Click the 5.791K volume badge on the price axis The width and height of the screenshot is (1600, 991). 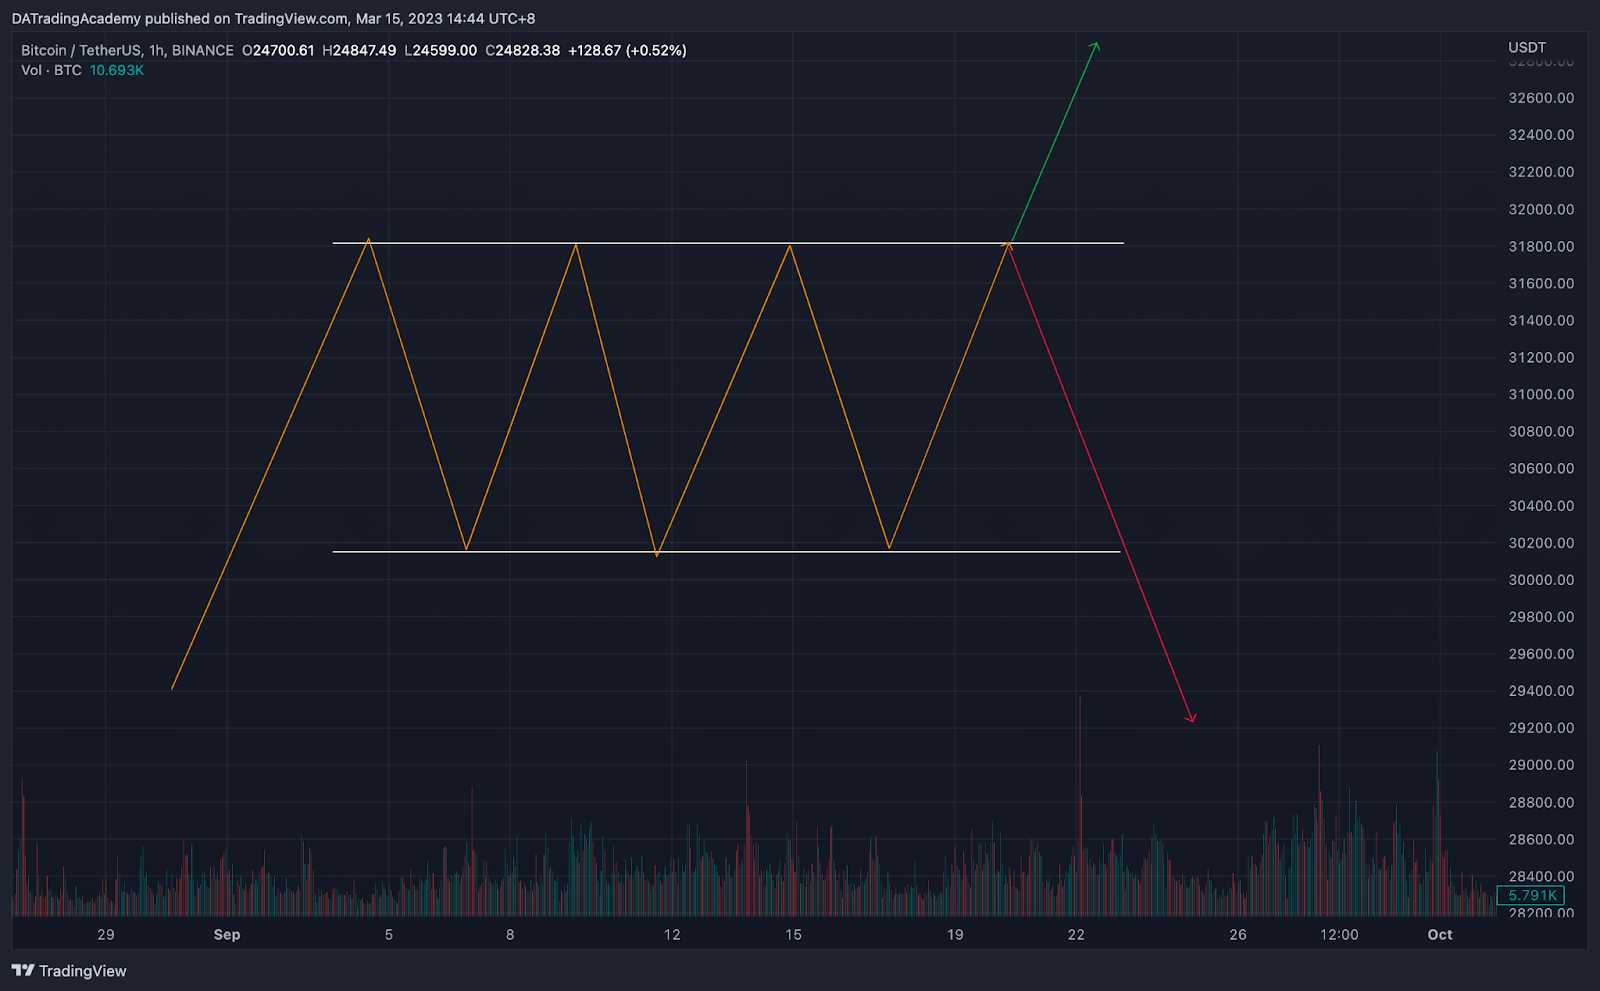click(1531, 895)
